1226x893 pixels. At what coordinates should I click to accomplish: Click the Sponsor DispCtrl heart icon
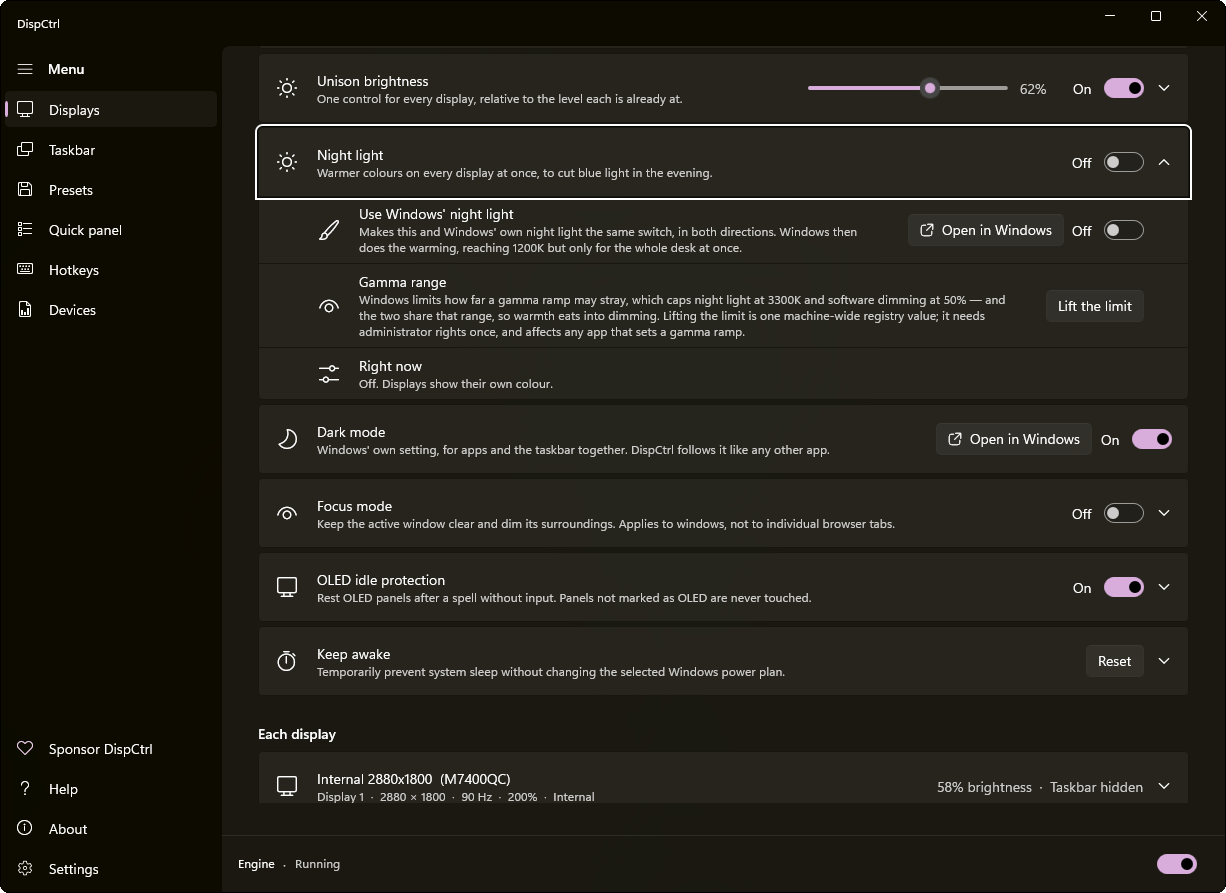pos(26,749)
